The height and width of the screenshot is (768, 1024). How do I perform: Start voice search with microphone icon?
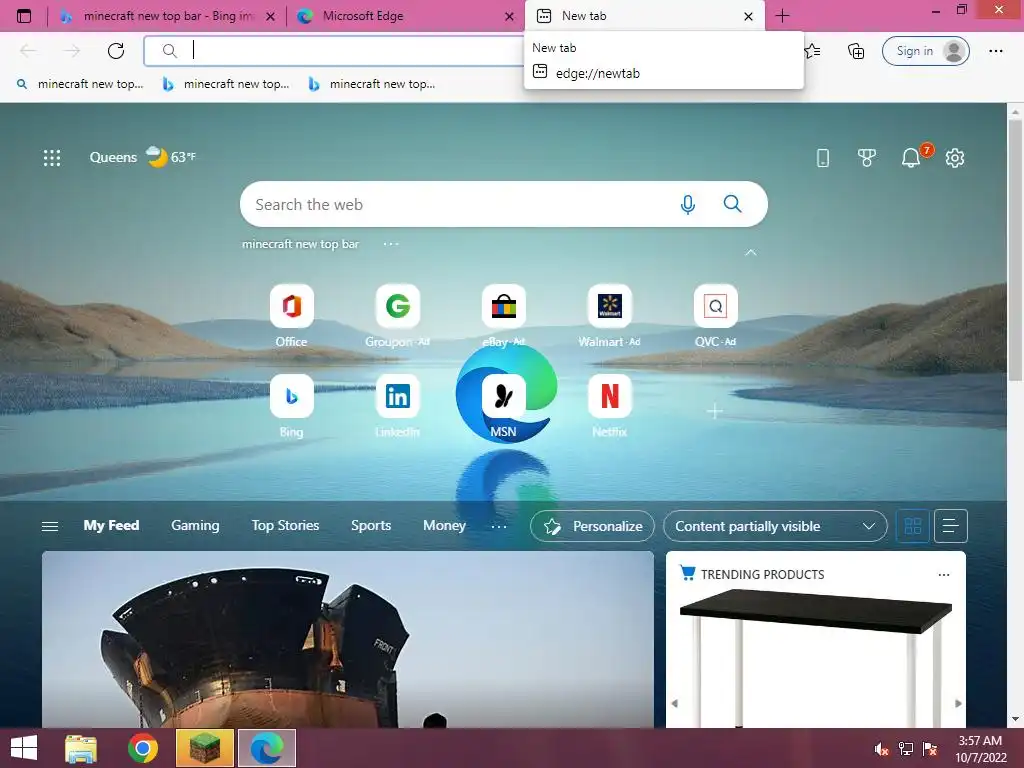[x=688, y=204]
